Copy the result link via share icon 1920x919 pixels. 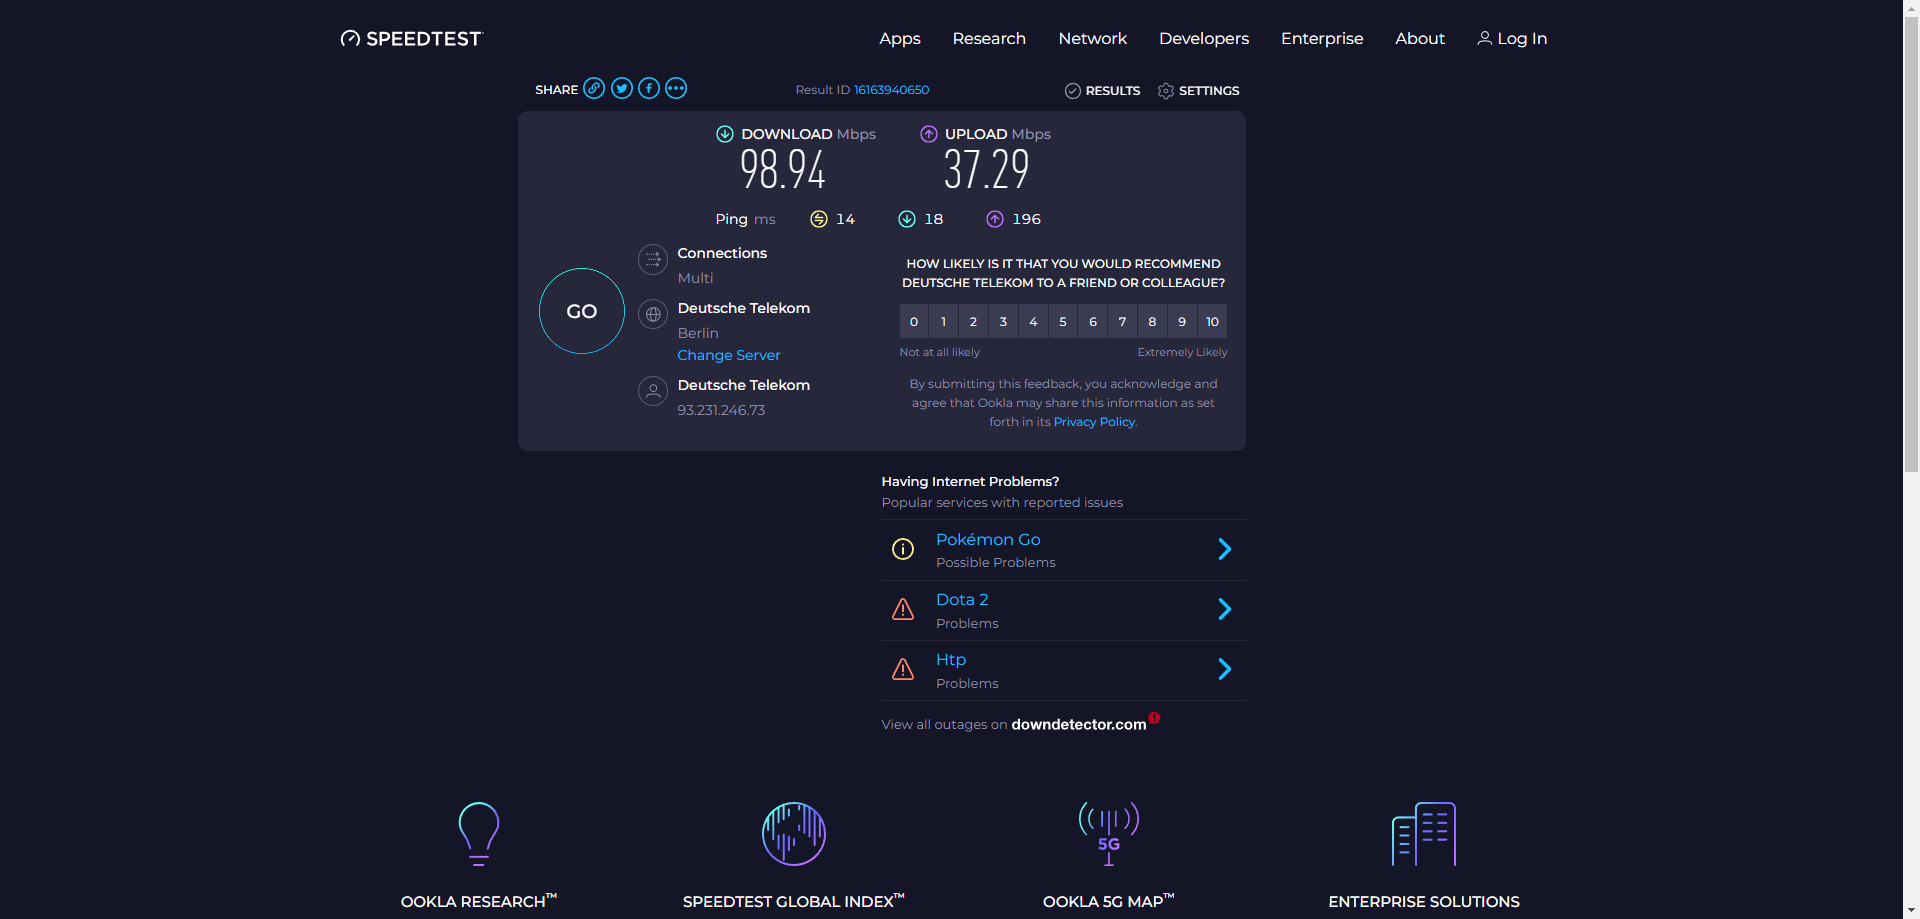tap(594, 89)
